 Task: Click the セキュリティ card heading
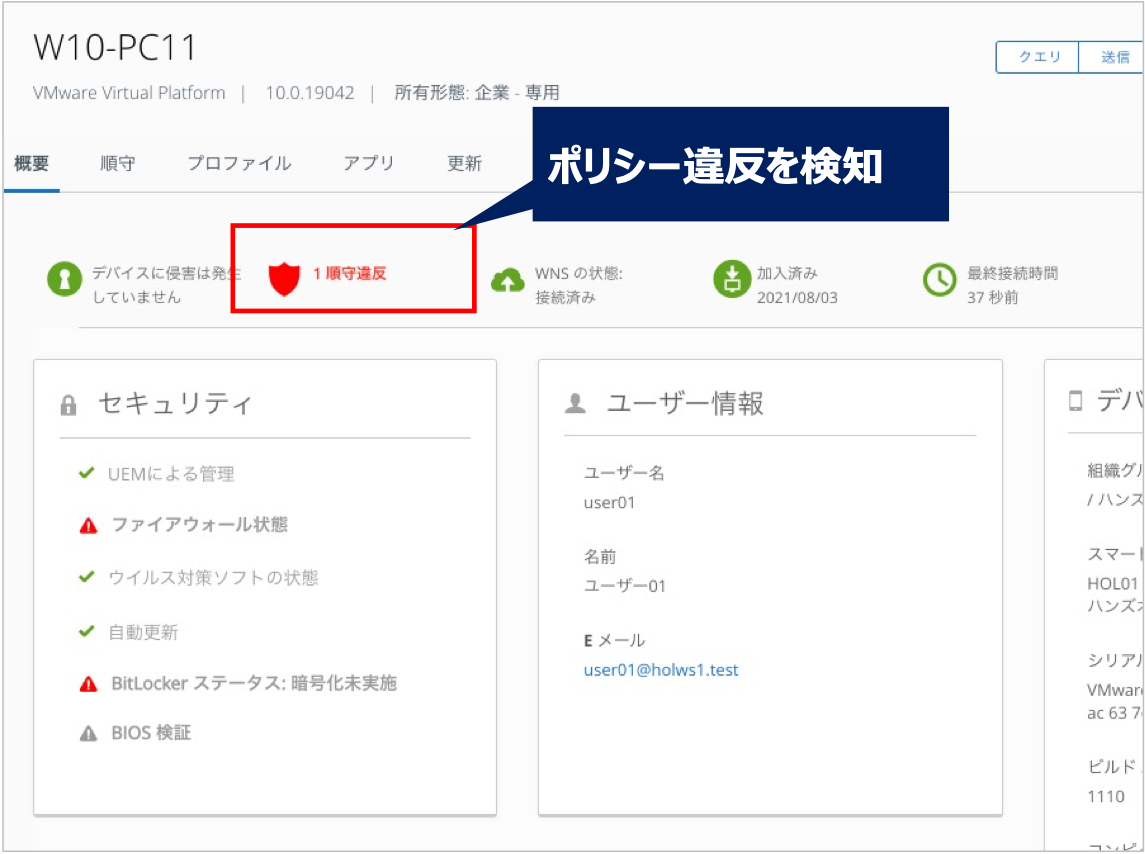click(175, 403)
